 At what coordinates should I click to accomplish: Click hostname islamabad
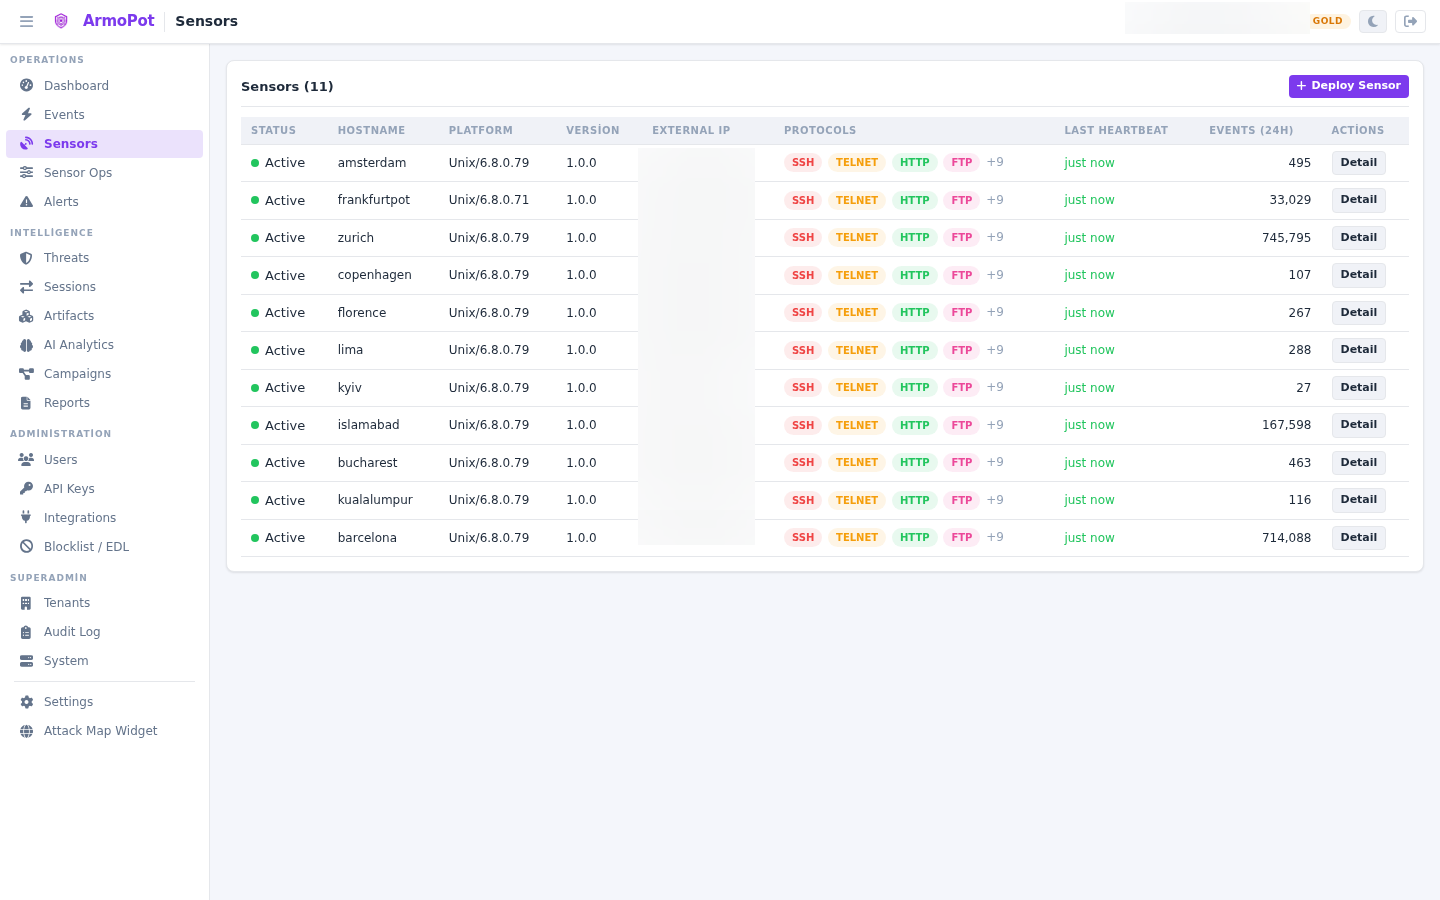click(368, 425)
